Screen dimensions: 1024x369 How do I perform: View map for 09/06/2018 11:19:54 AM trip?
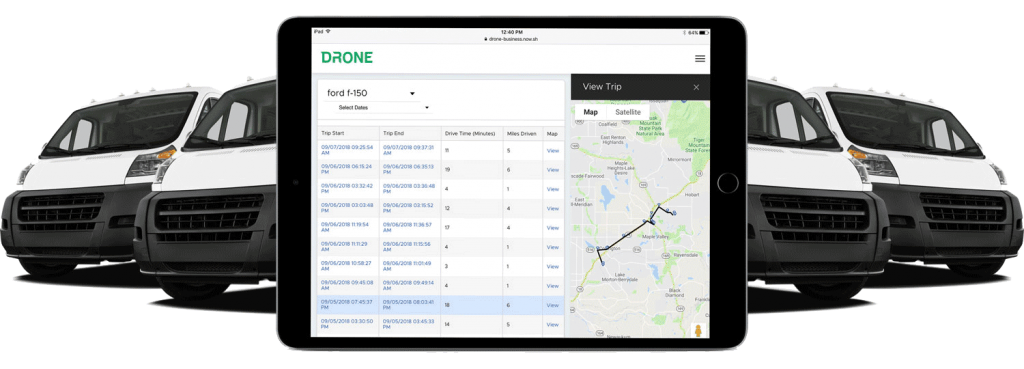[552, 228]
